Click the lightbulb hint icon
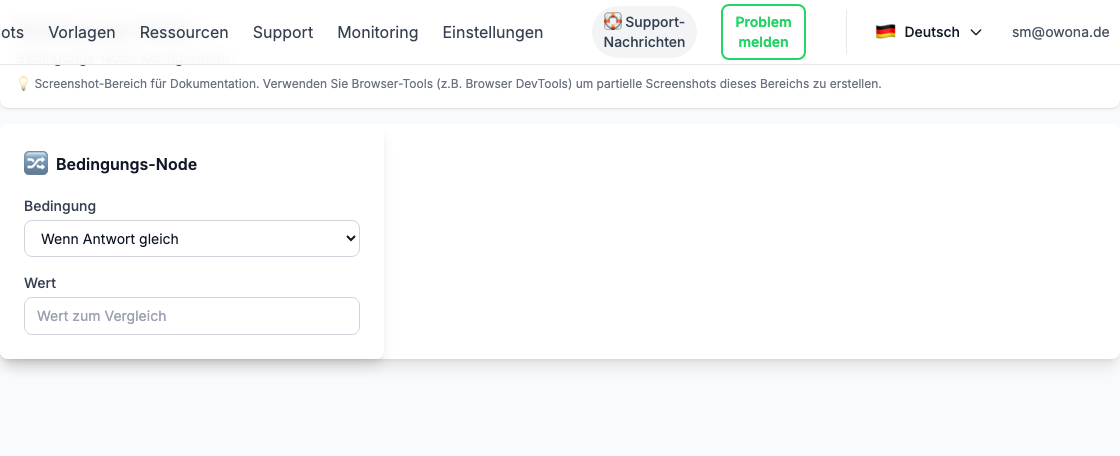The height and width of the screenshot is (456, 1120). [23, 84]
